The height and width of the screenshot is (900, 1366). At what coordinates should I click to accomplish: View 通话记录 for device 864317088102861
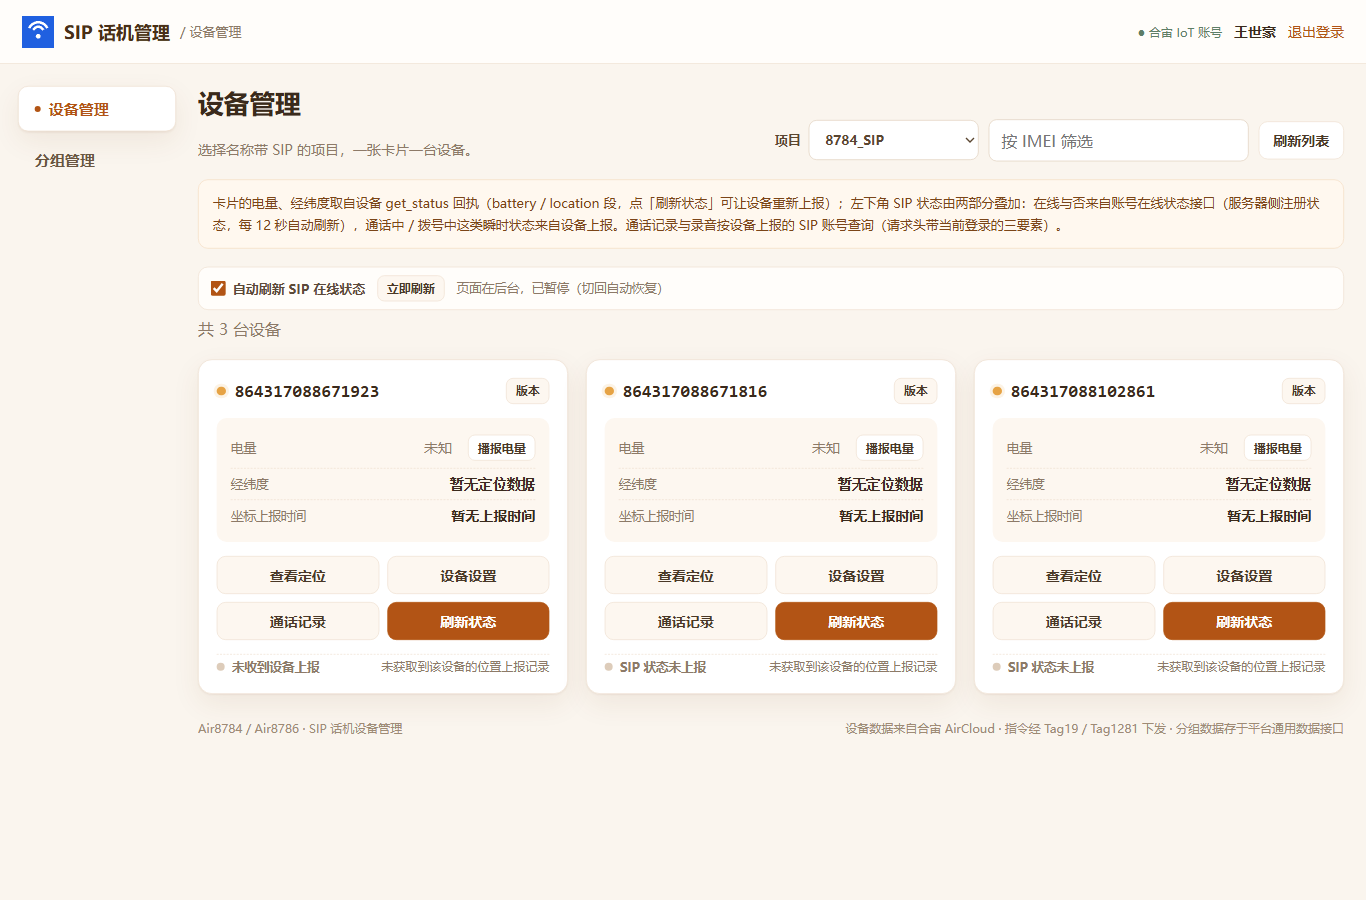click(1074, 621)
